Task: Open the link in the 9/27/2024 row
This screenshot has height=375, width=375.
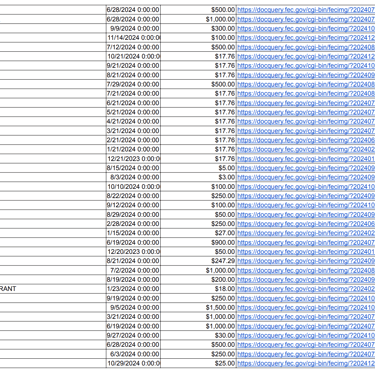Action: [306, 335]
